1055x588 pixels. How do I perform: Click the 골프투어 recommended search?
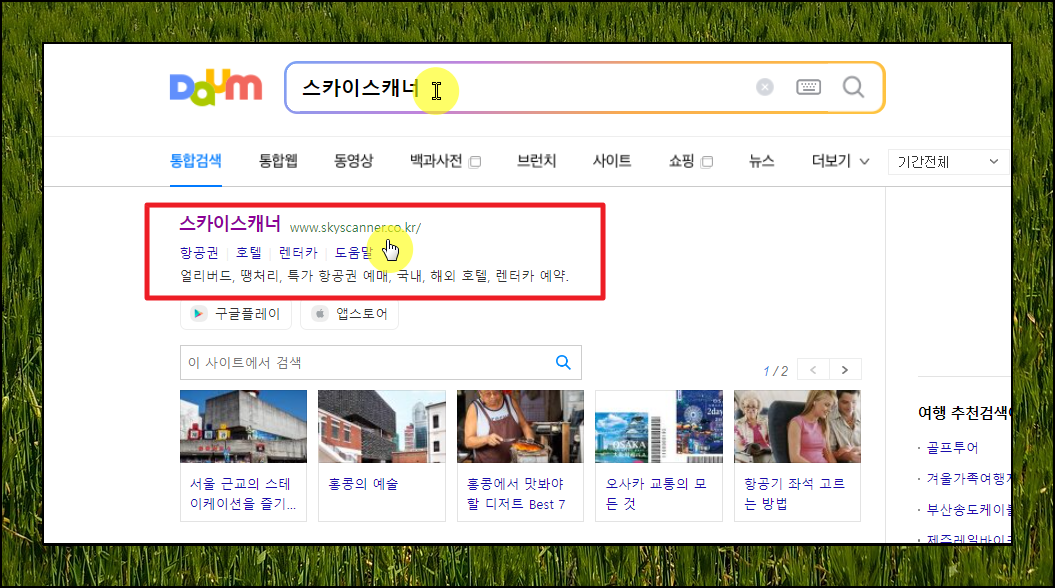pyautogui.click(x=952, y=447)
